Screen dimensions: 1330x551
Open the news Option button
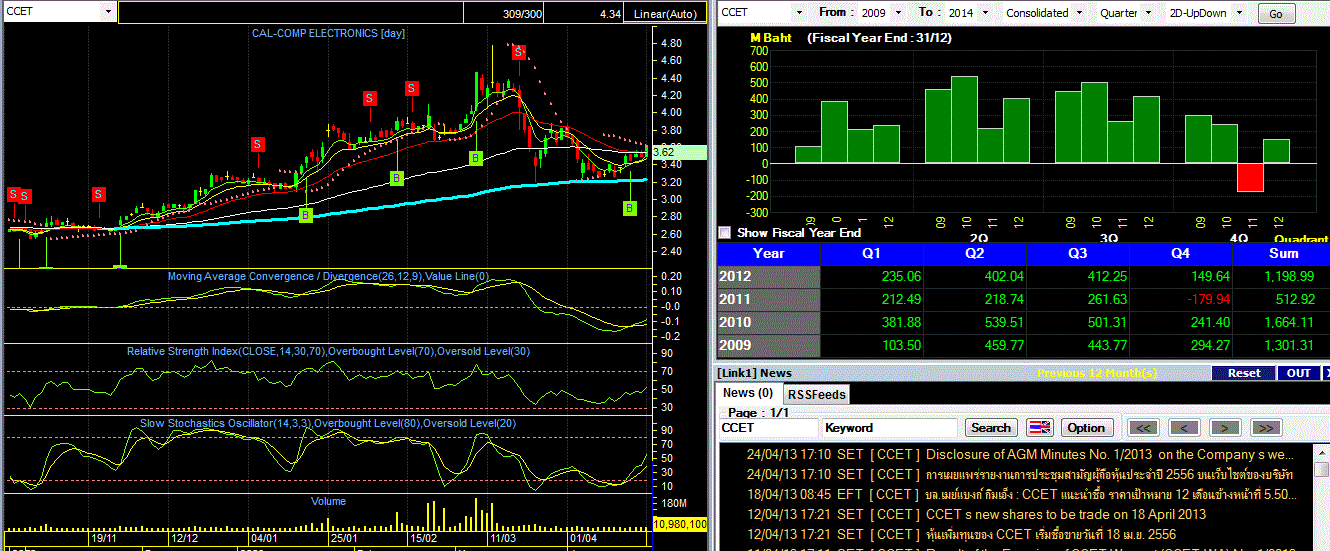1086,427
